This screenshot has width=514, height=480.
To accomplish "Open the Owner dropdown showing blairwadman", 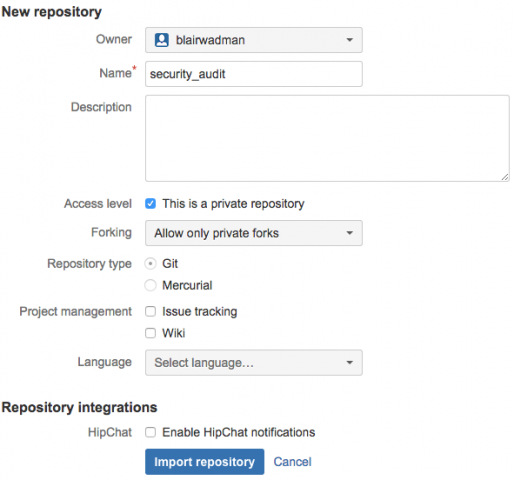I will [x=254, y=40].
